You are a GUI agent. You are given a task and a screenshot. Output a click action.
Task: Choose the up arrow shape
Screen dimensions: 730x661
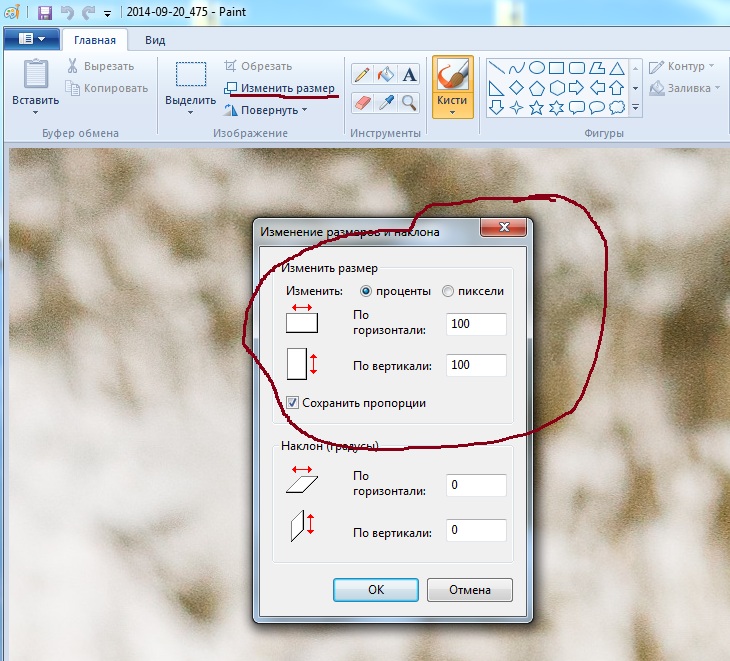[x=617, y=88]
